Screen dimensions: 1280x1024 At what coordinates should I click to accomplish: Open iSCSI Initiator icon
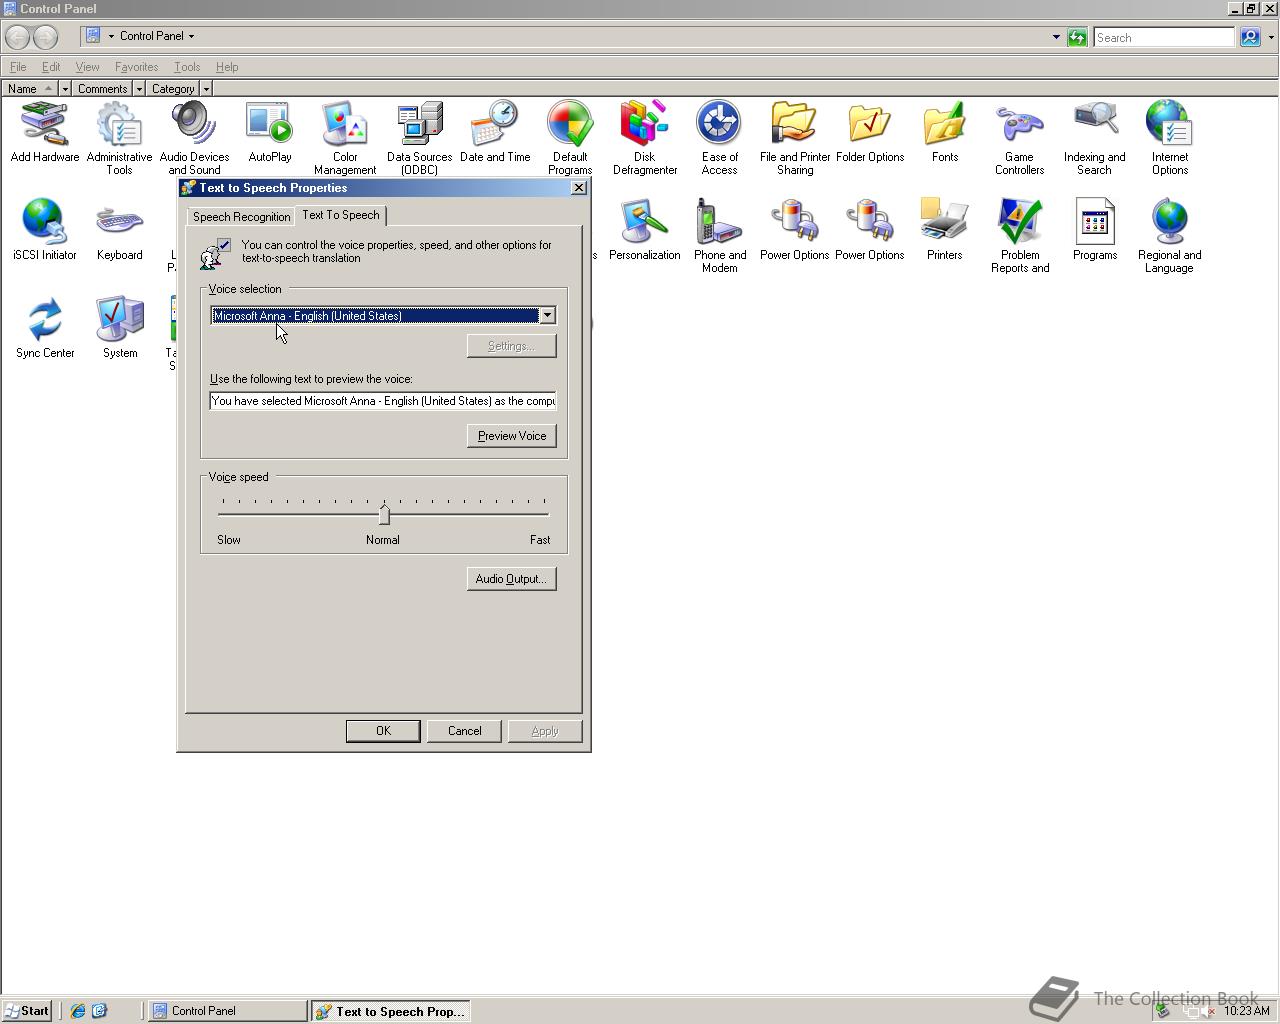(45, 230)
